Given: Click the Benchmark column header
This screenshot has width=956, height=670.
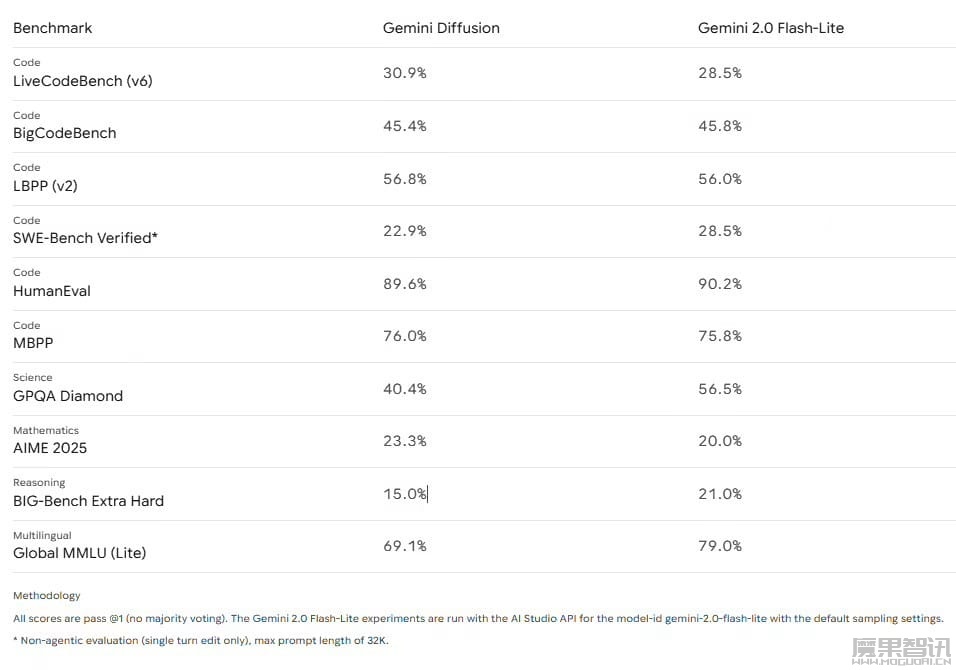Looking at the screenshot, I should point(52,28).
